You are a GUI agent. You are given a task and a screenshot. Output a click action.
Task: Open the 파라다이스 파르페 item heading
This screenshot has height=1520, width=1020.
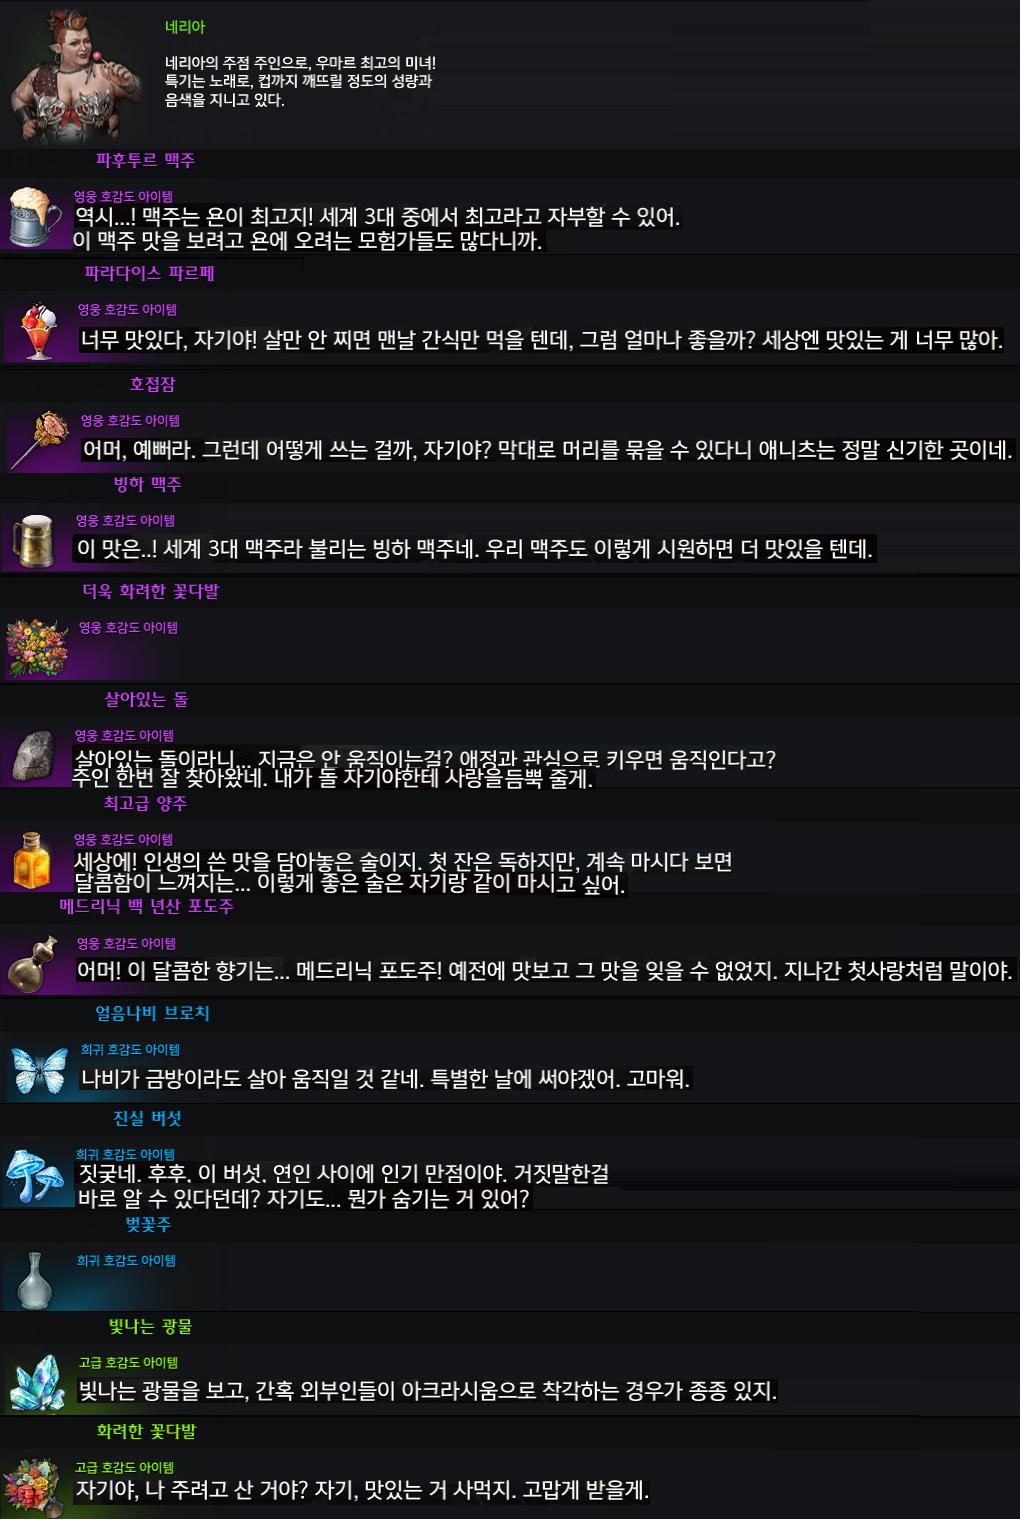(150, 273)
